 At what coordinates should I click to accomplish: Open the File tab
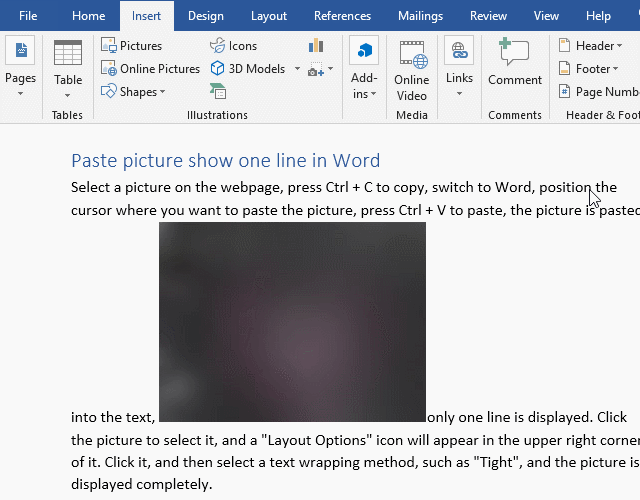click(28, 16)
